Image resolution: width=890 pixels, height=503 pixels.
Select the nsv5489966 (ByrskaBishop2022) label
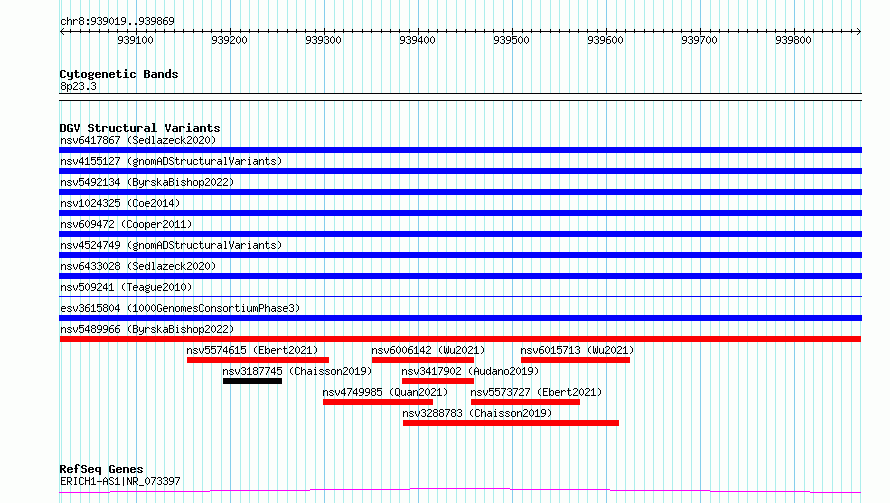click(x=147, y=329)
